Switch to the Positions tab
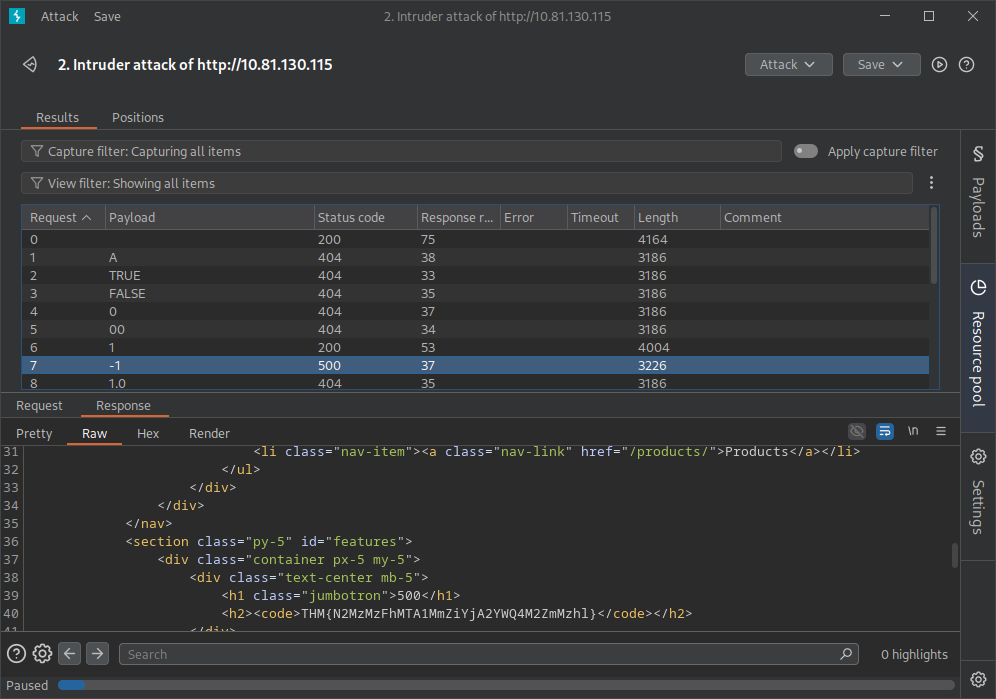The height and width of the screenshot is (699, 996). click(x=137, y=117)
